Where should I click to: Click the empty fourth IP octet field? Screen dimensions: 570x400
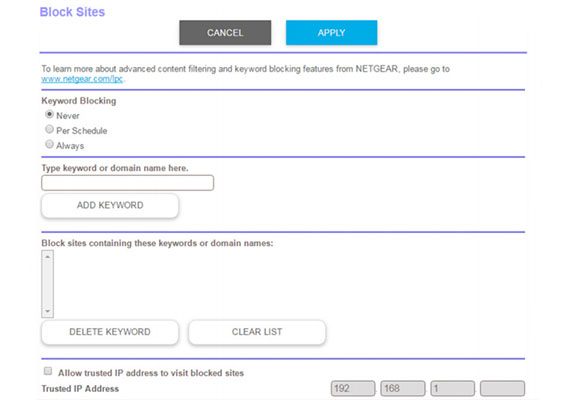pos(502,388)
